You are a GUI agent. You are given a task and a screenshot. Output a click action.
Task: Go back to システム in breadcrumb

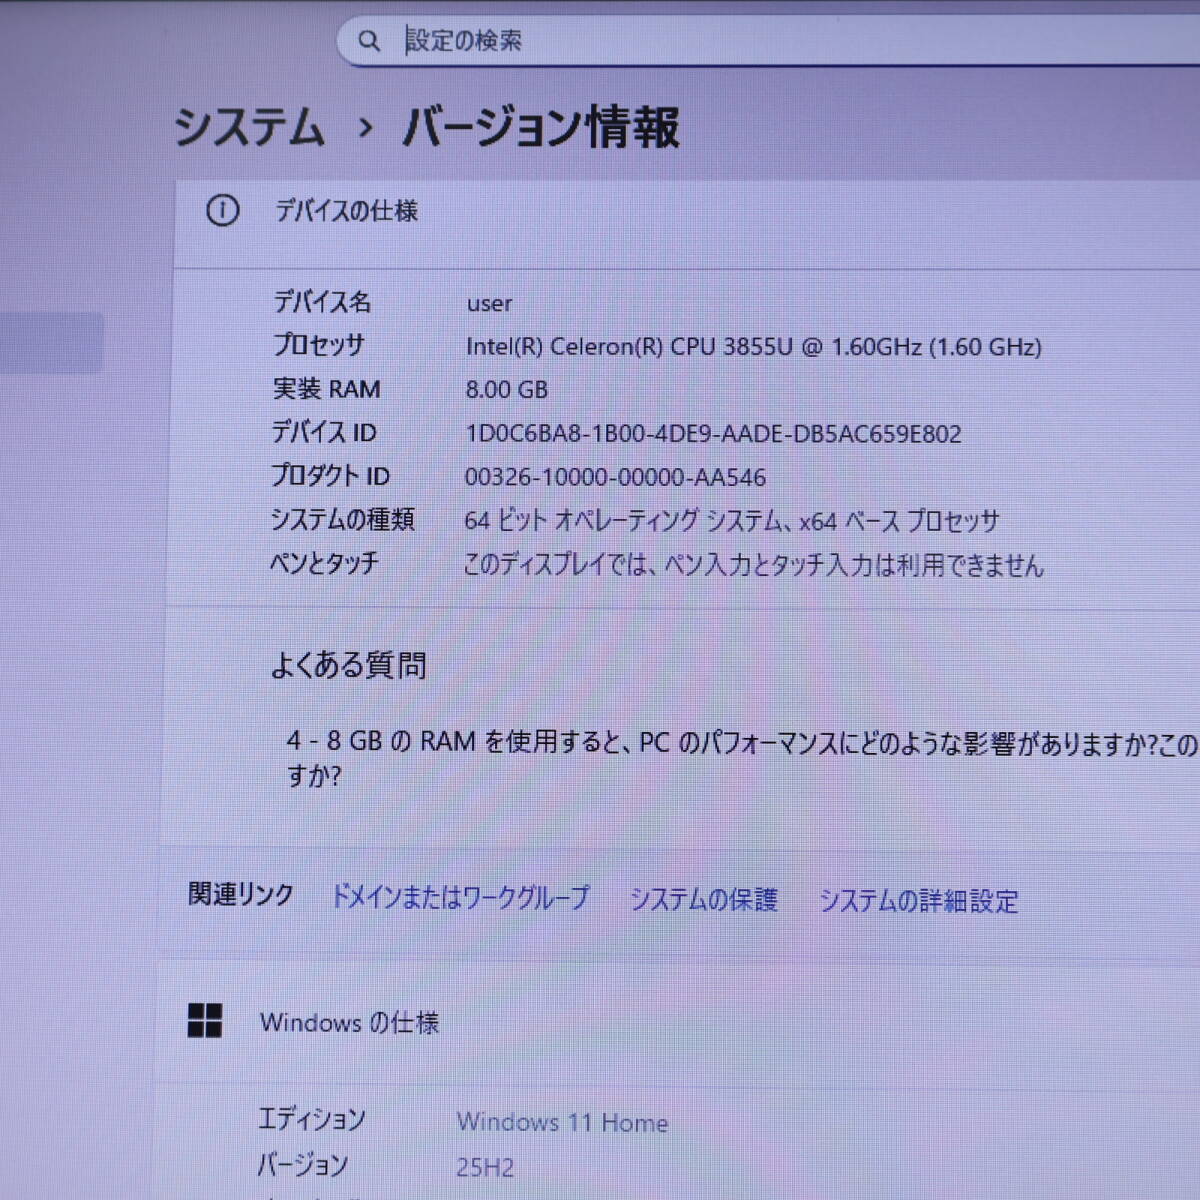click(249, 128)
